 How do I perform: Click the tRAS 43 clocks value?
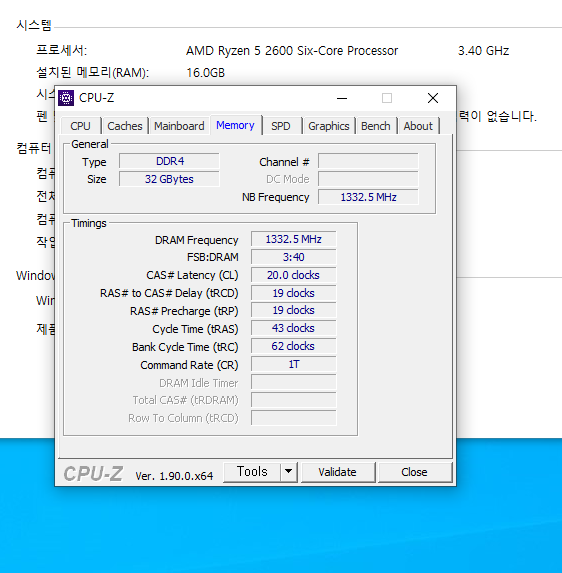pos(293,328)
